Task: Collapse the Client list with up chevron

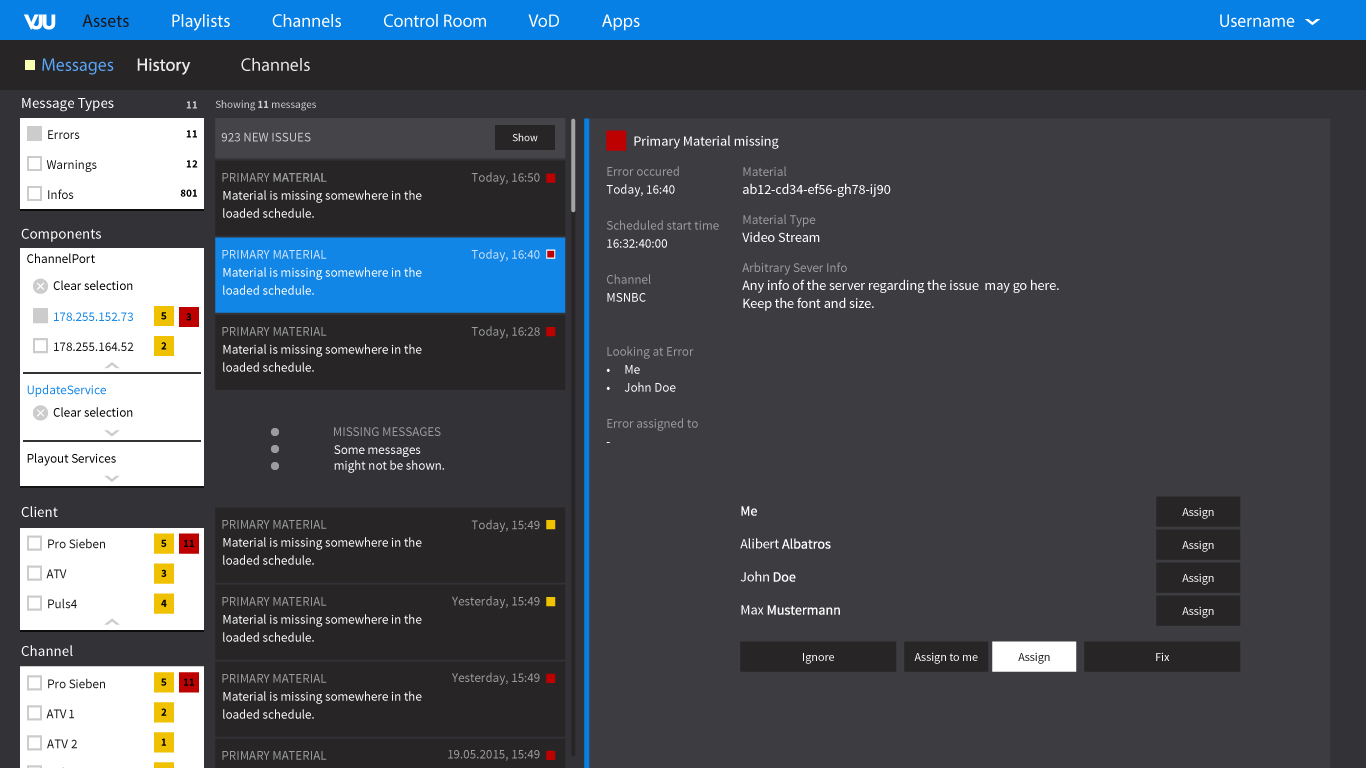Action: pos(112,622)
